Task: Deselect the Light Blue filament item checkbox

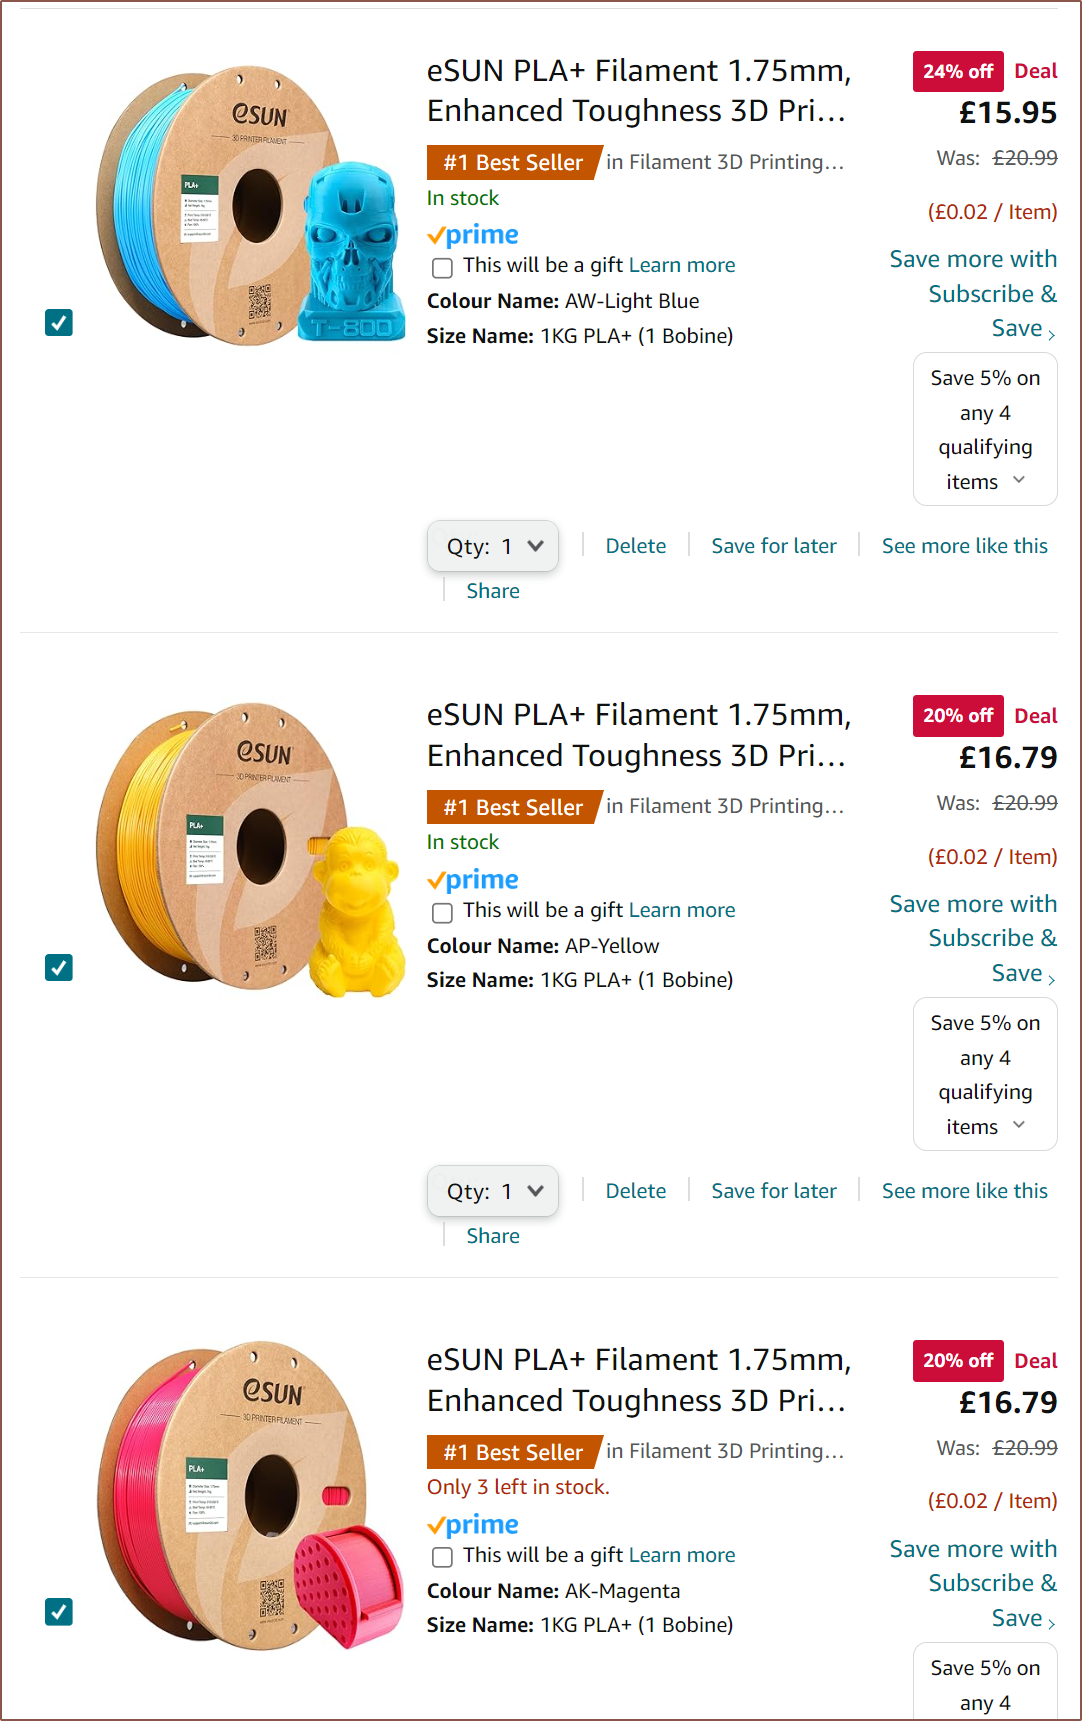Action: [x=59, y=323]
